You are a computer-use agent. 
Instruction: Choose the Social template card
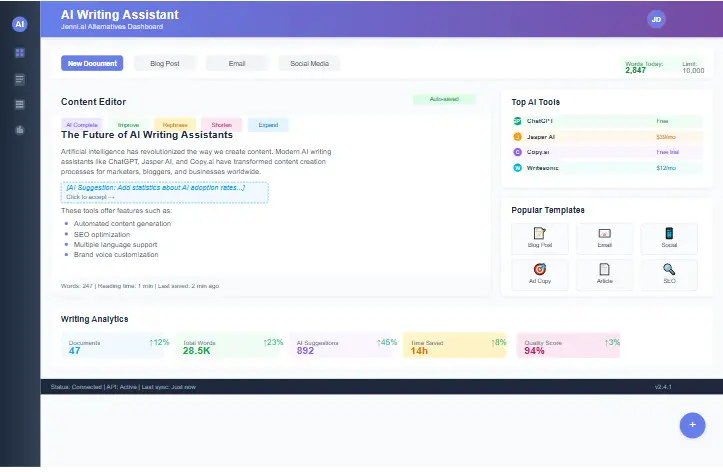click(x=669, y=238)
